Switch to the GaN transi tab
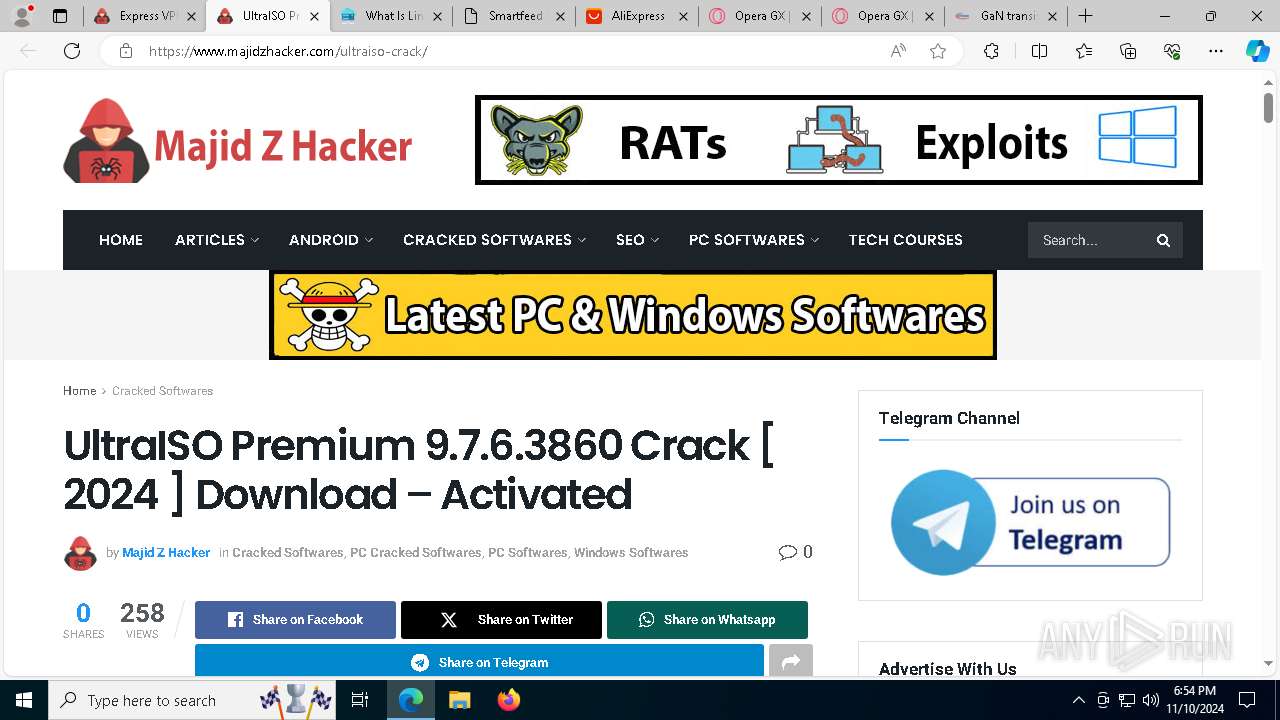 point(1006,16)
